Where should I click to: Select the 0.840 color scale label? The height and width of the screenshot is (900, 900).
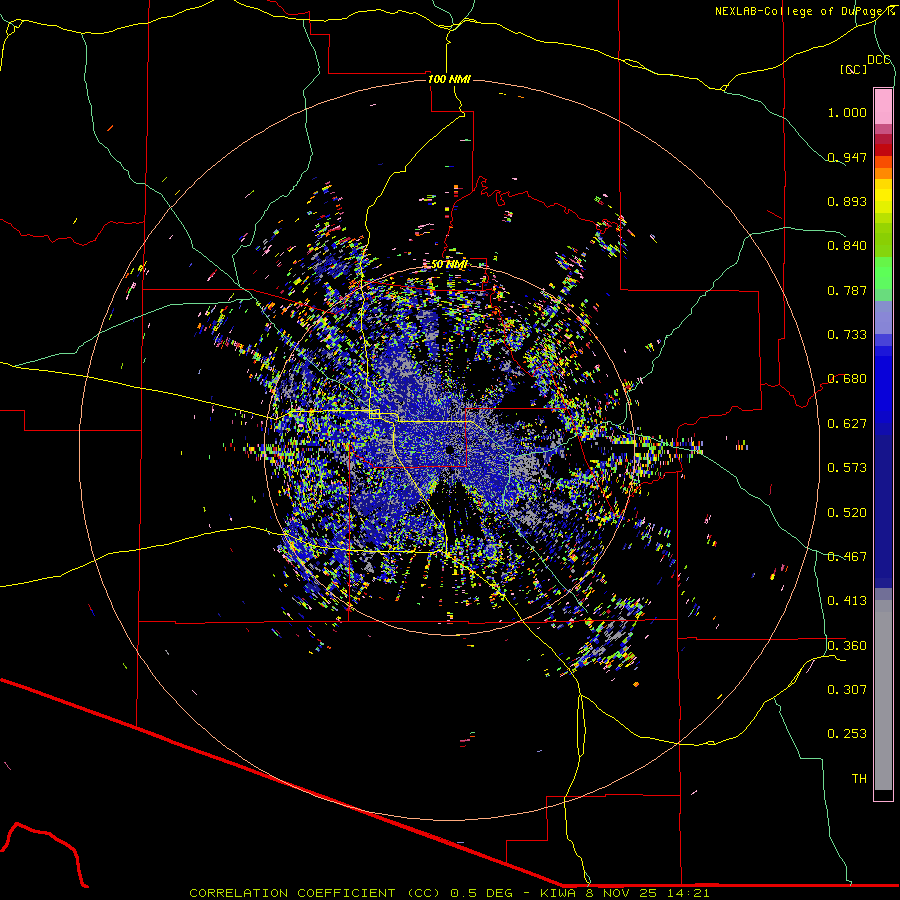[x=847, y=246]
